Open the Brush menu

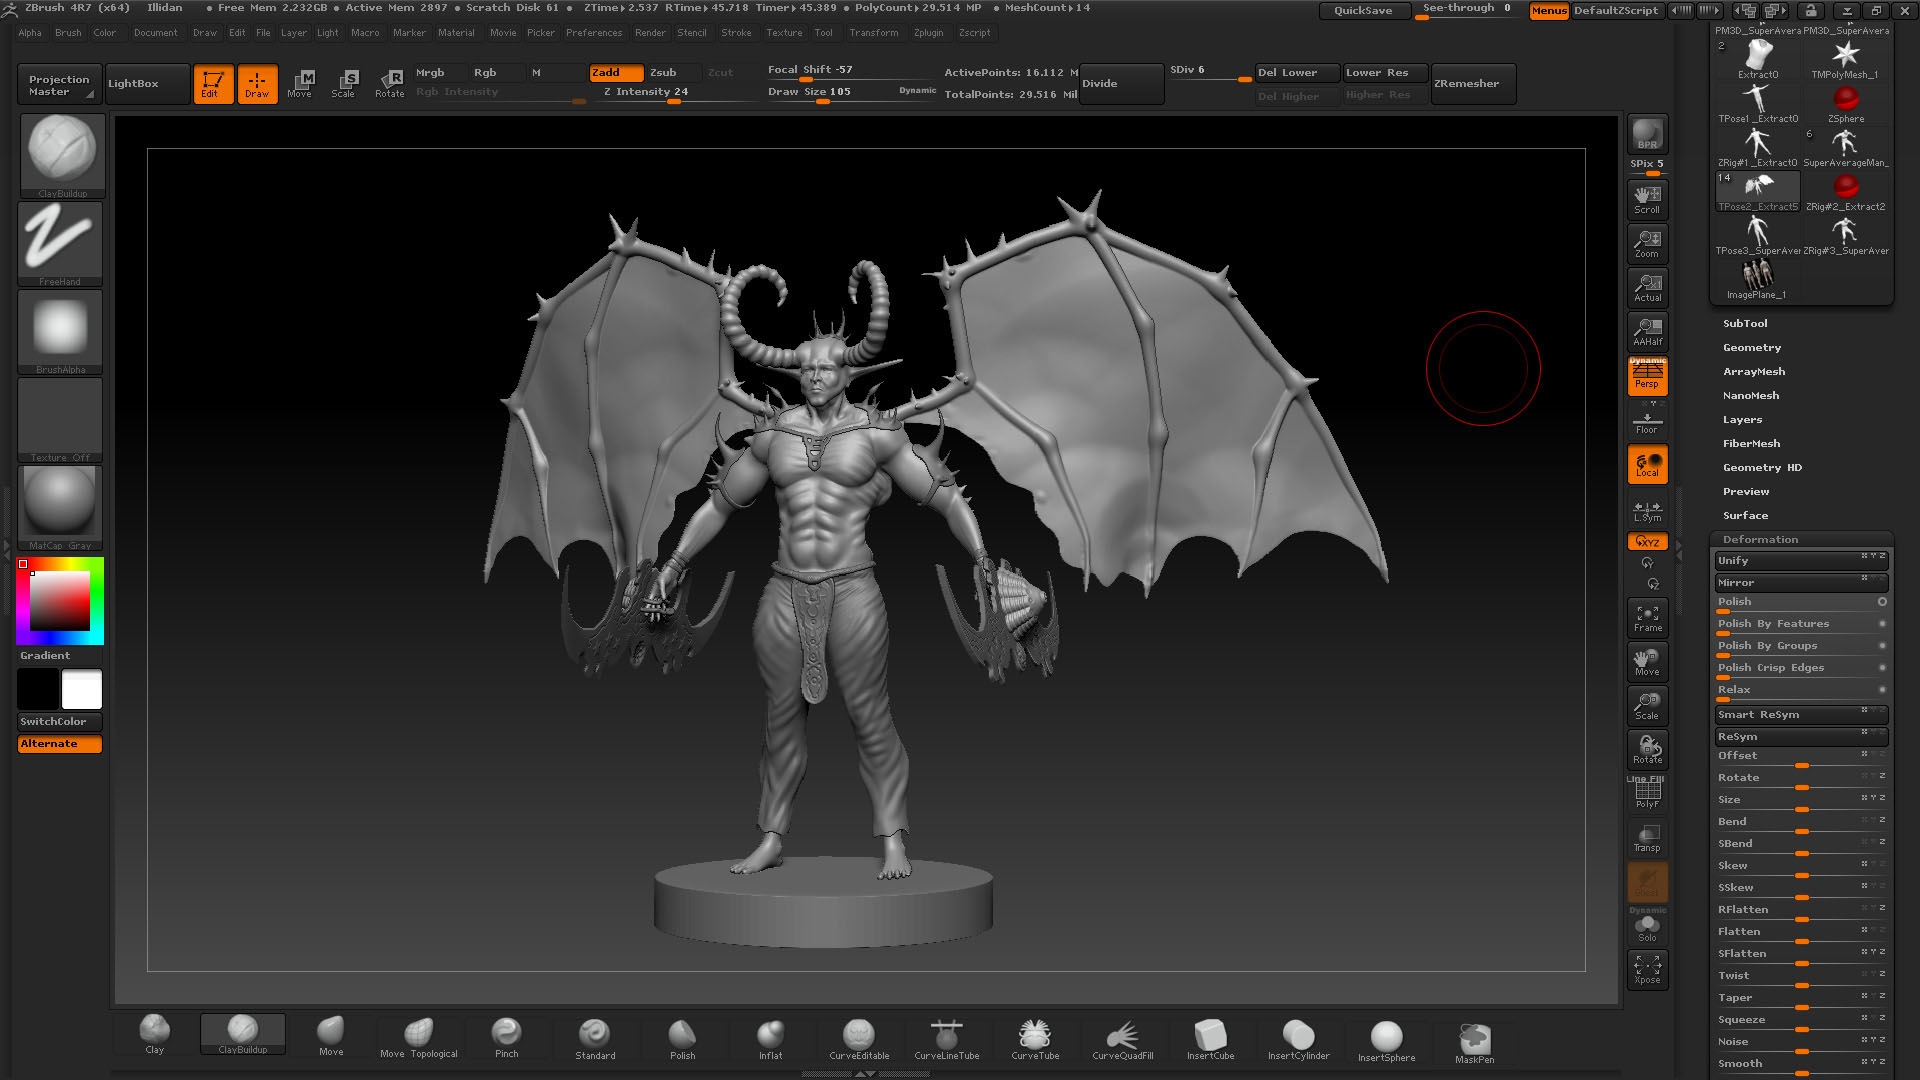(x=68, y=33)
